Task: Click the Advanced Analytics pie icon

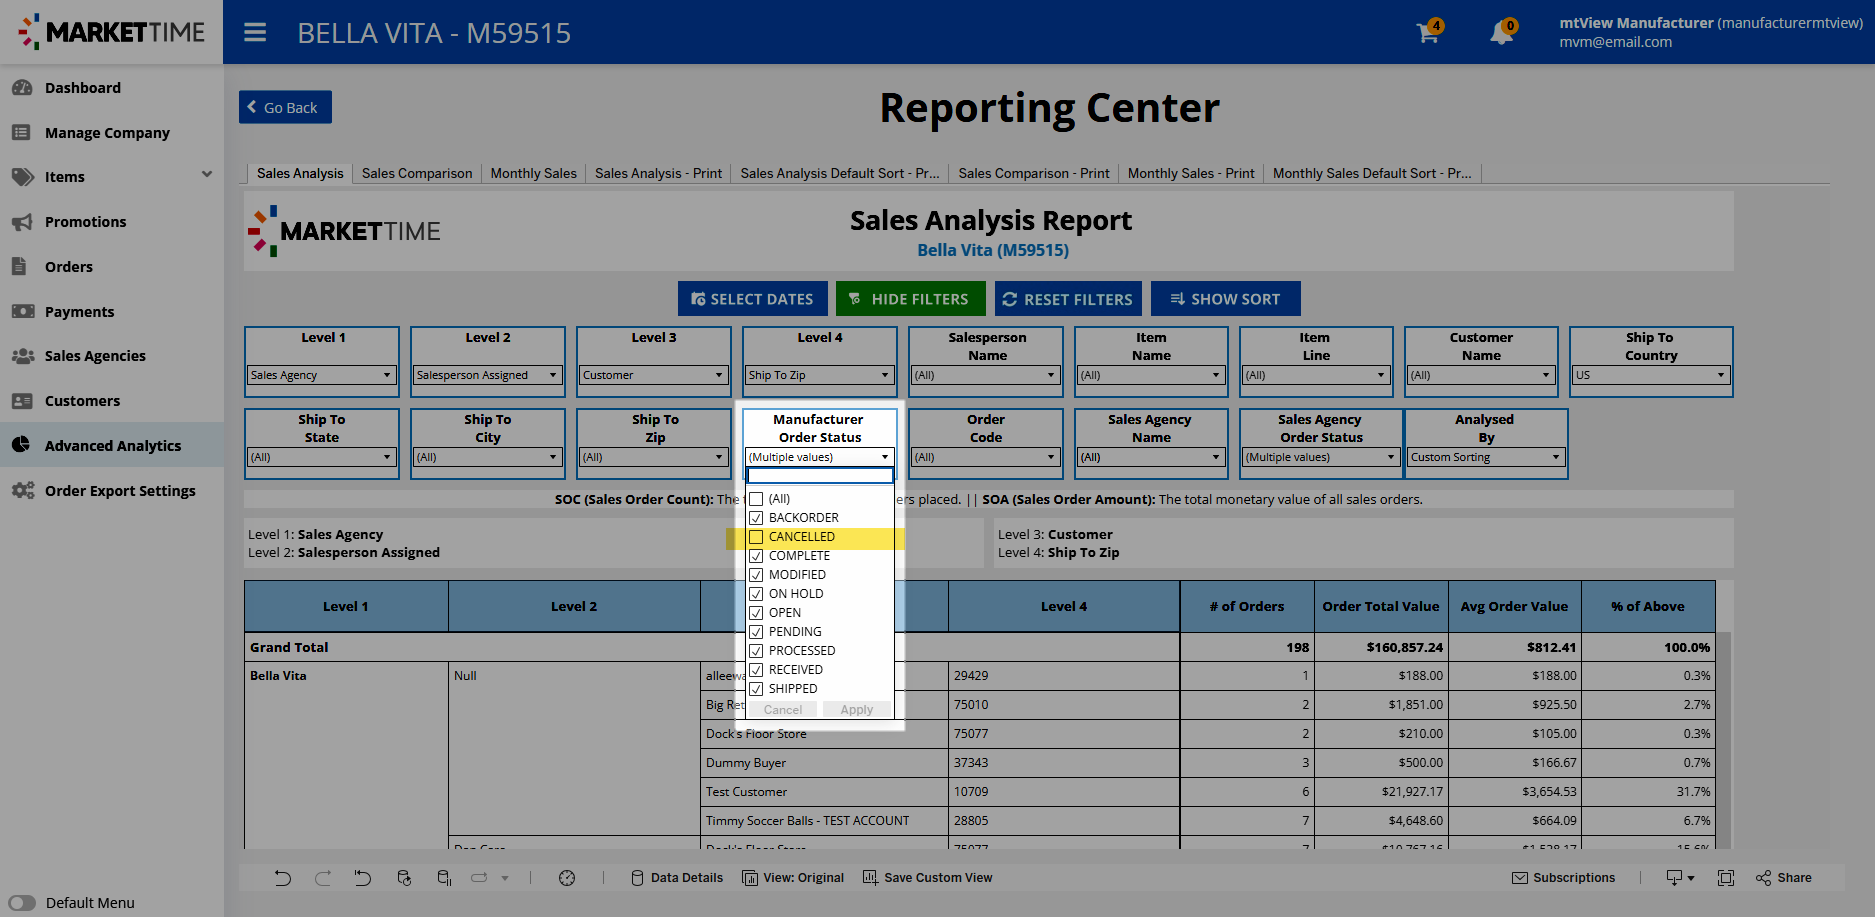Action: (21, 445)
